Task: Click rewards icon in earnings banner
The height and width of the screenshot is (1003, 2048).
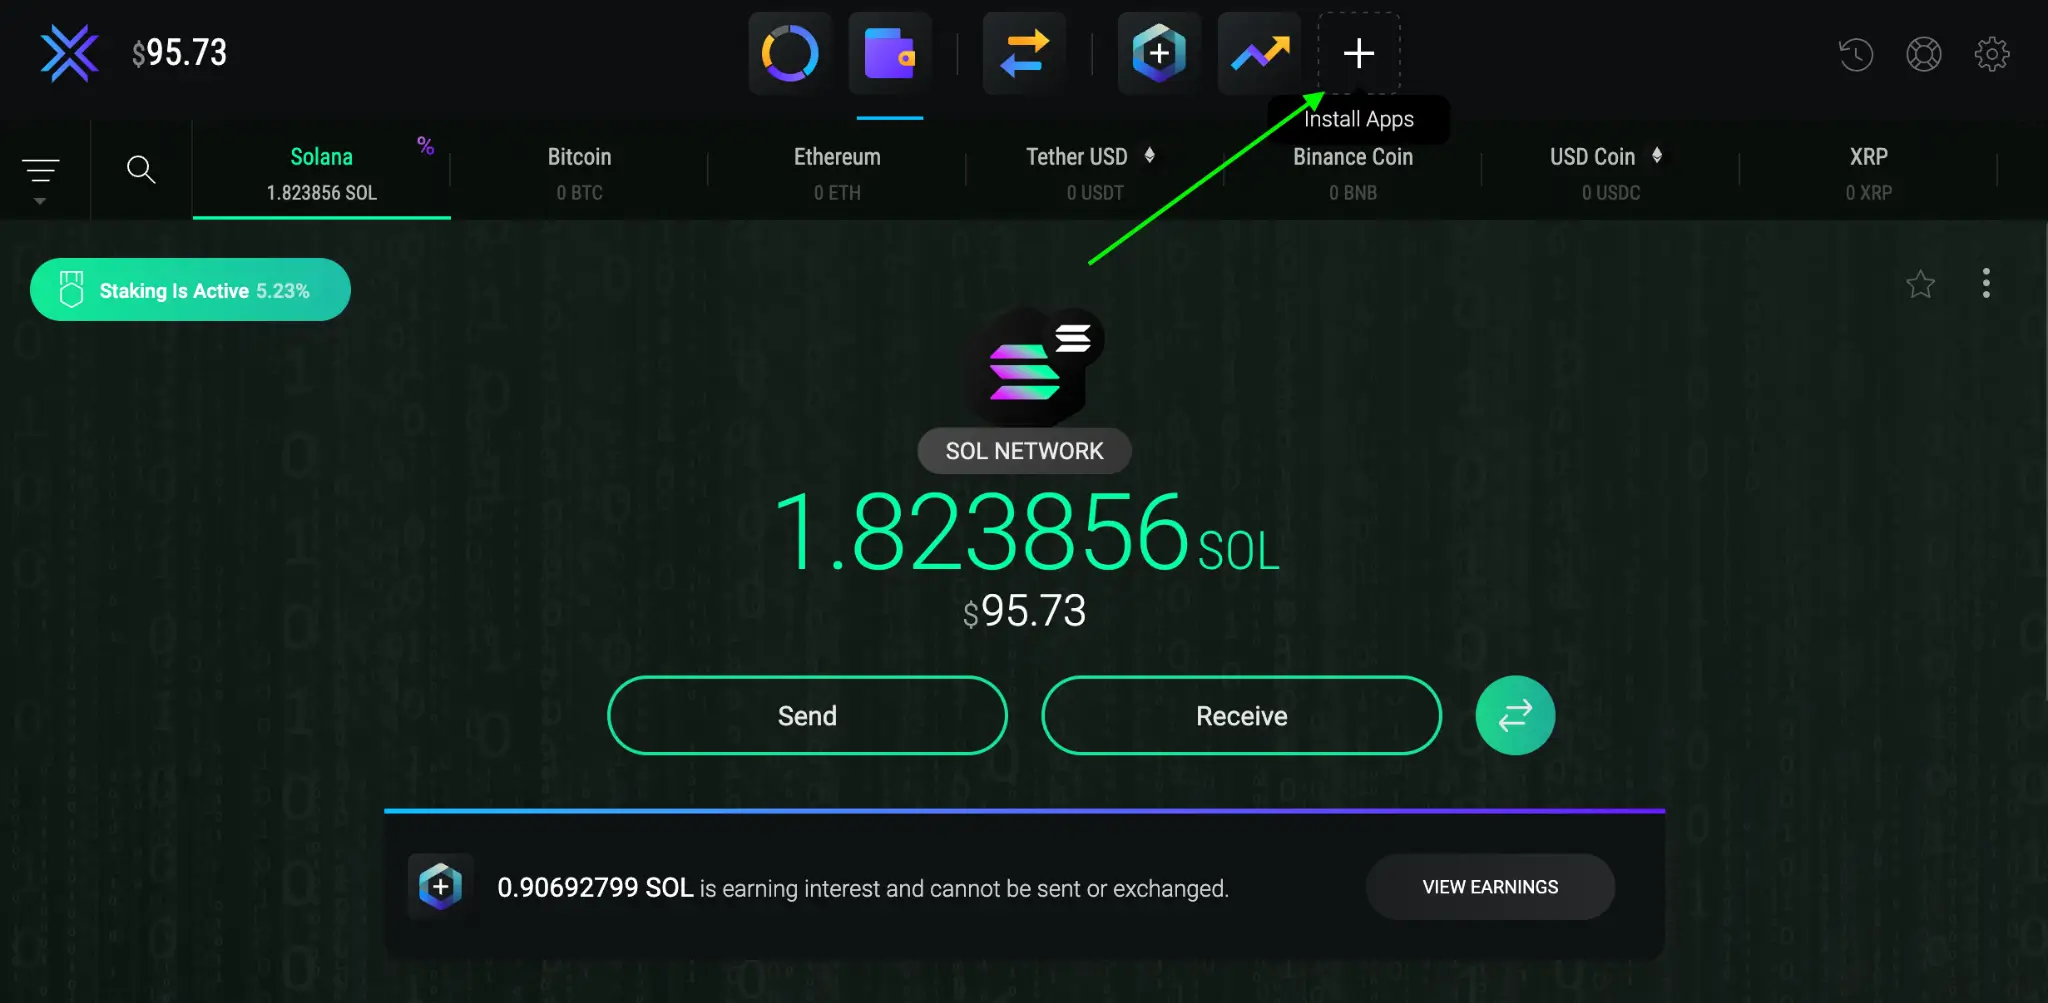Action: pyautogui.click(x=440, y=887)
